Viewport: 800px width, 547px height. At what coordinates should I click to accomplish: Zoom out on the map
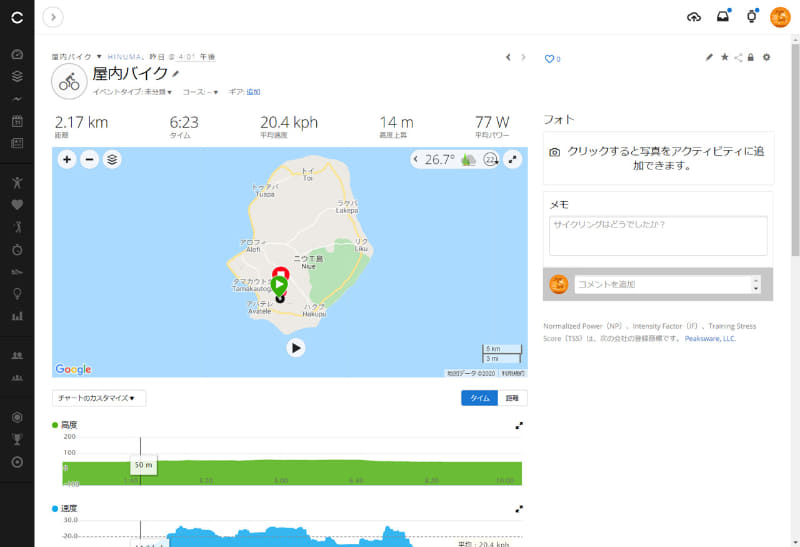tap(89, 160)
